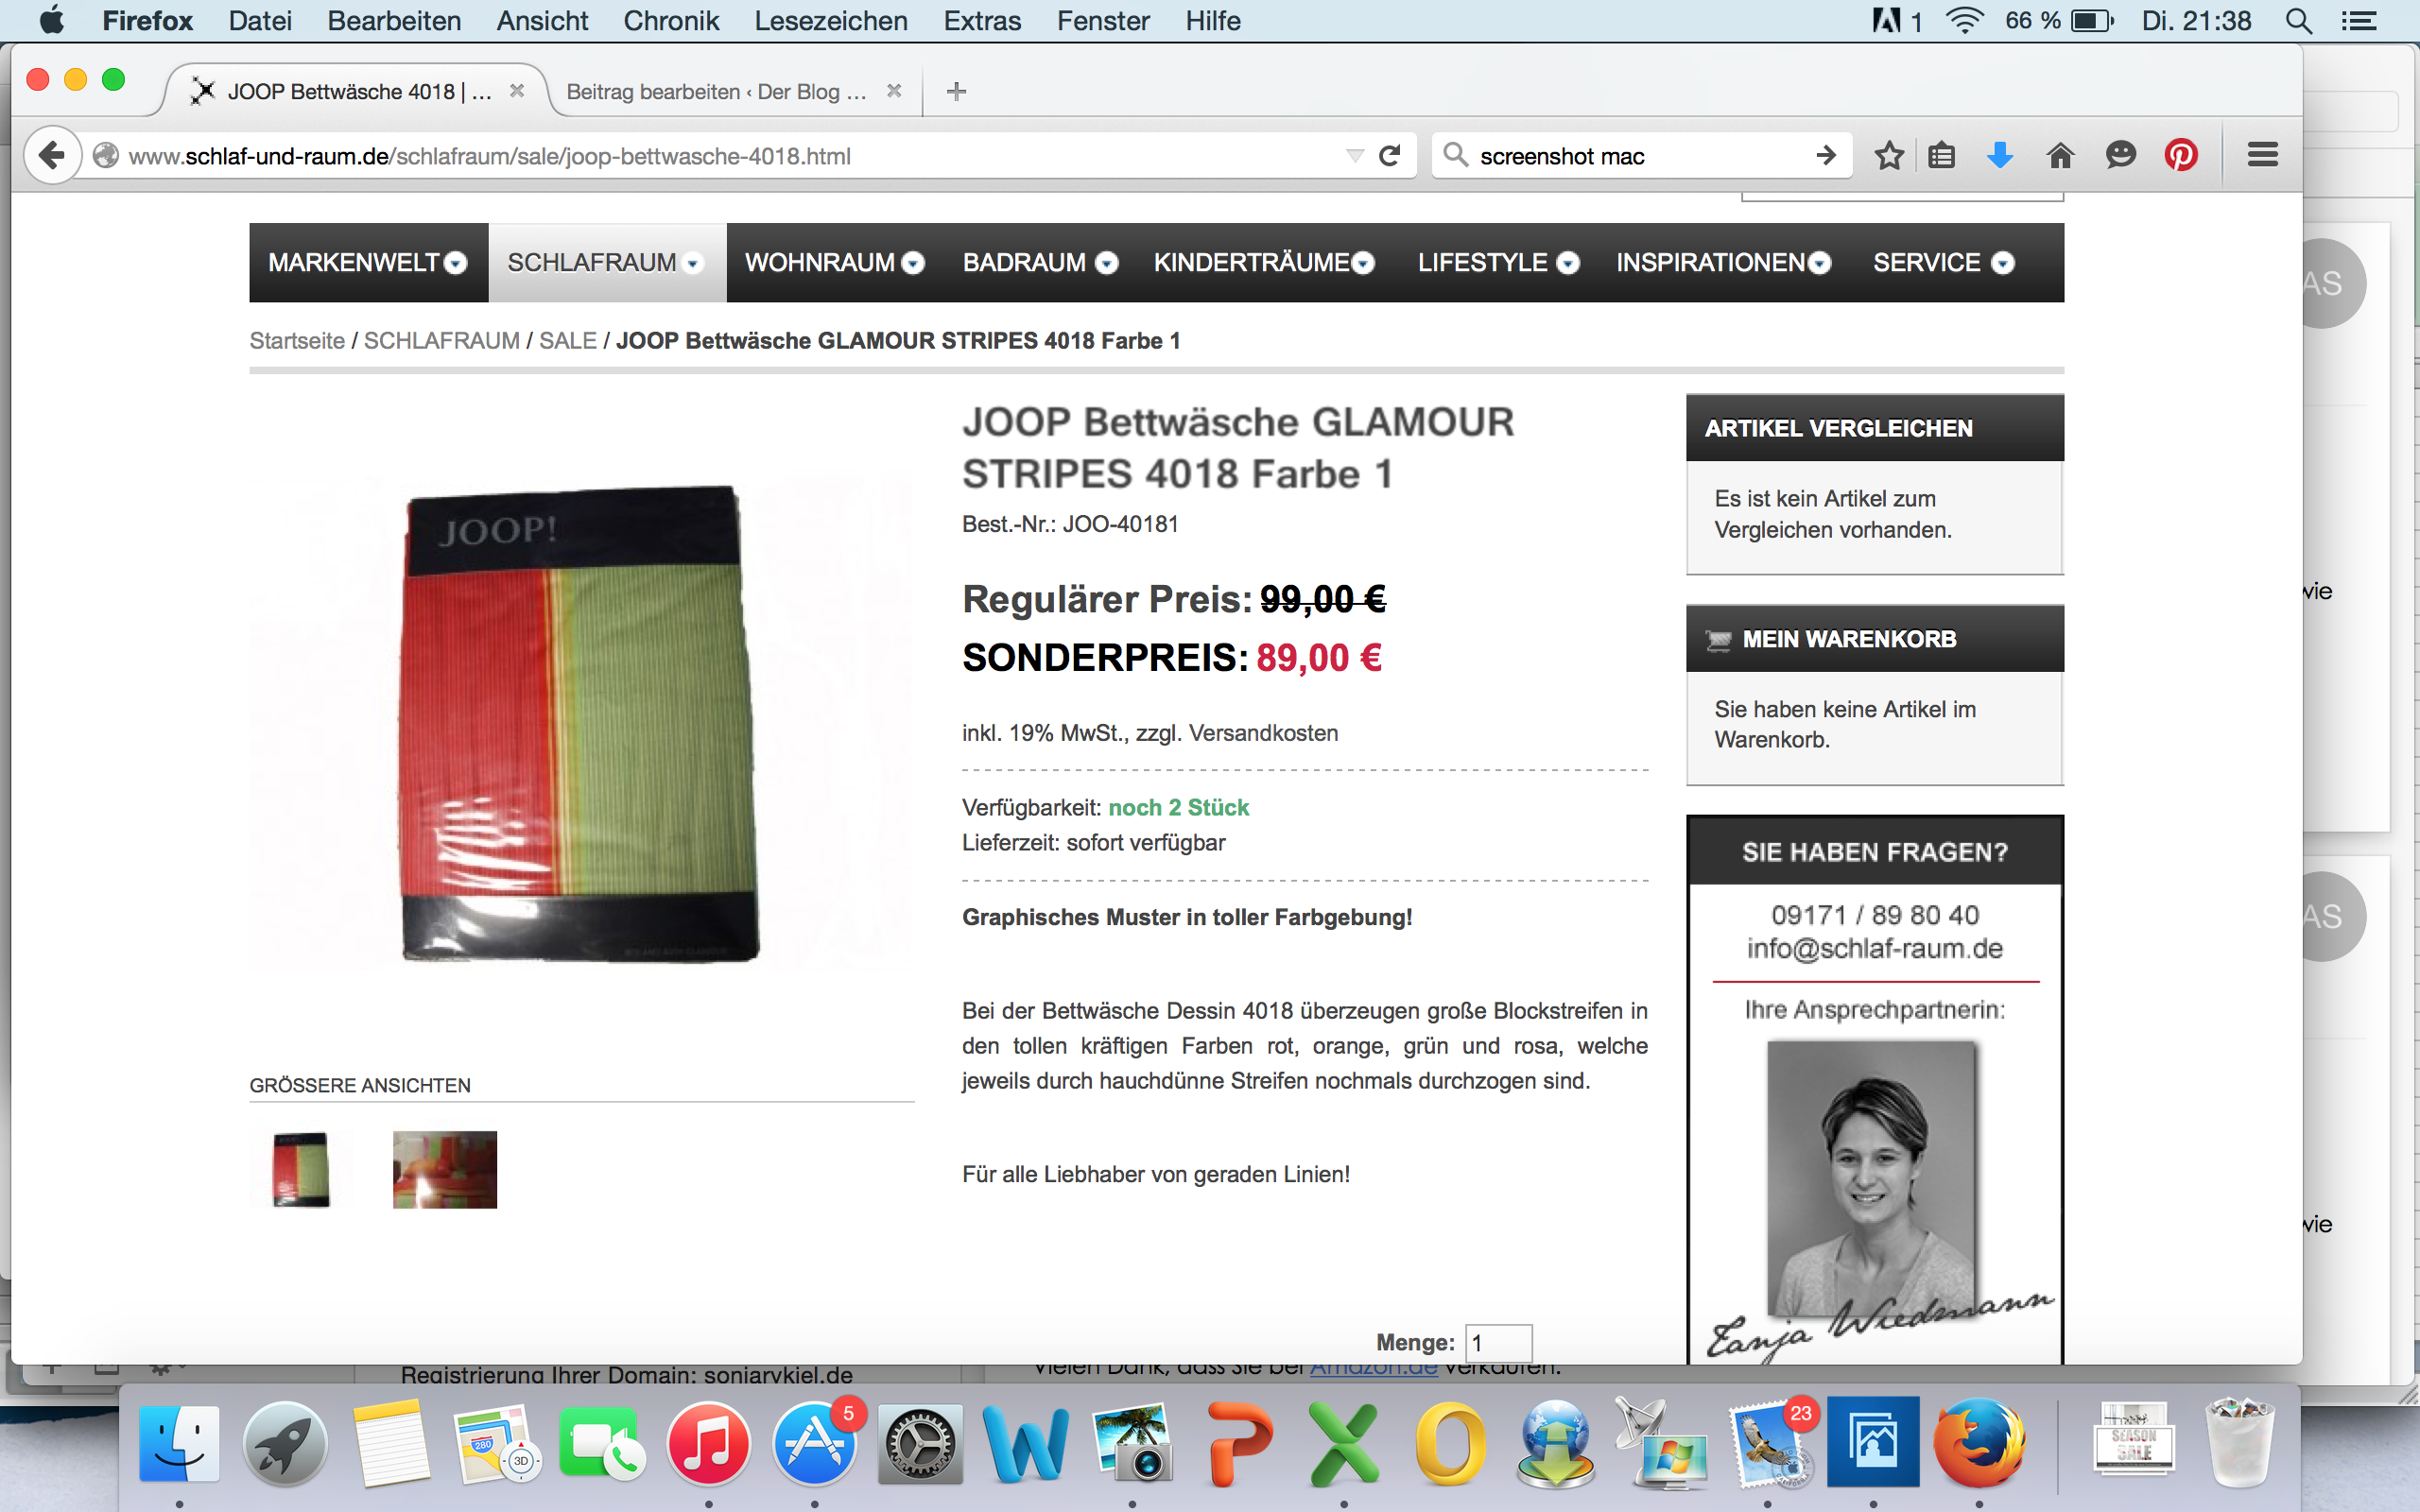
Task: Reload the page with the refresh icon
Action: coord(1390,155)
